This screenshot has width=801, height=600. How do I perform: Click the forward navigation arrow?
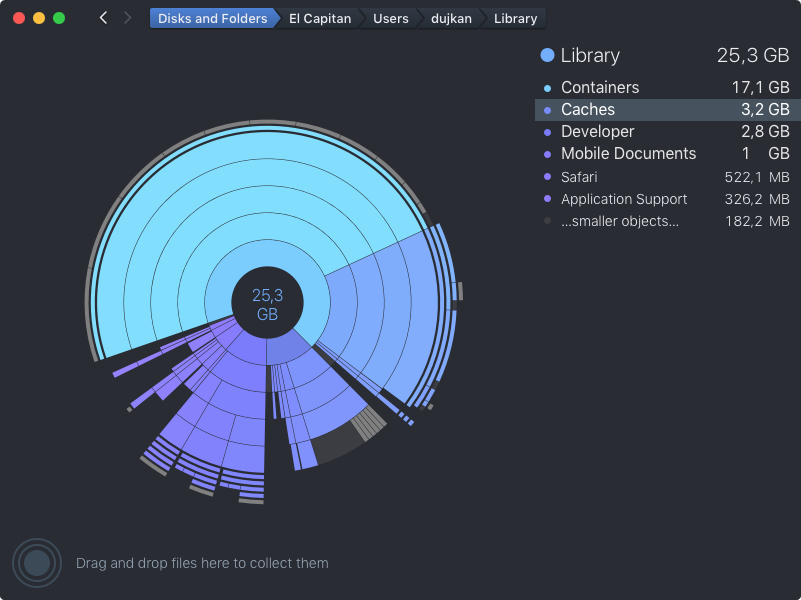tap(127, 18)
